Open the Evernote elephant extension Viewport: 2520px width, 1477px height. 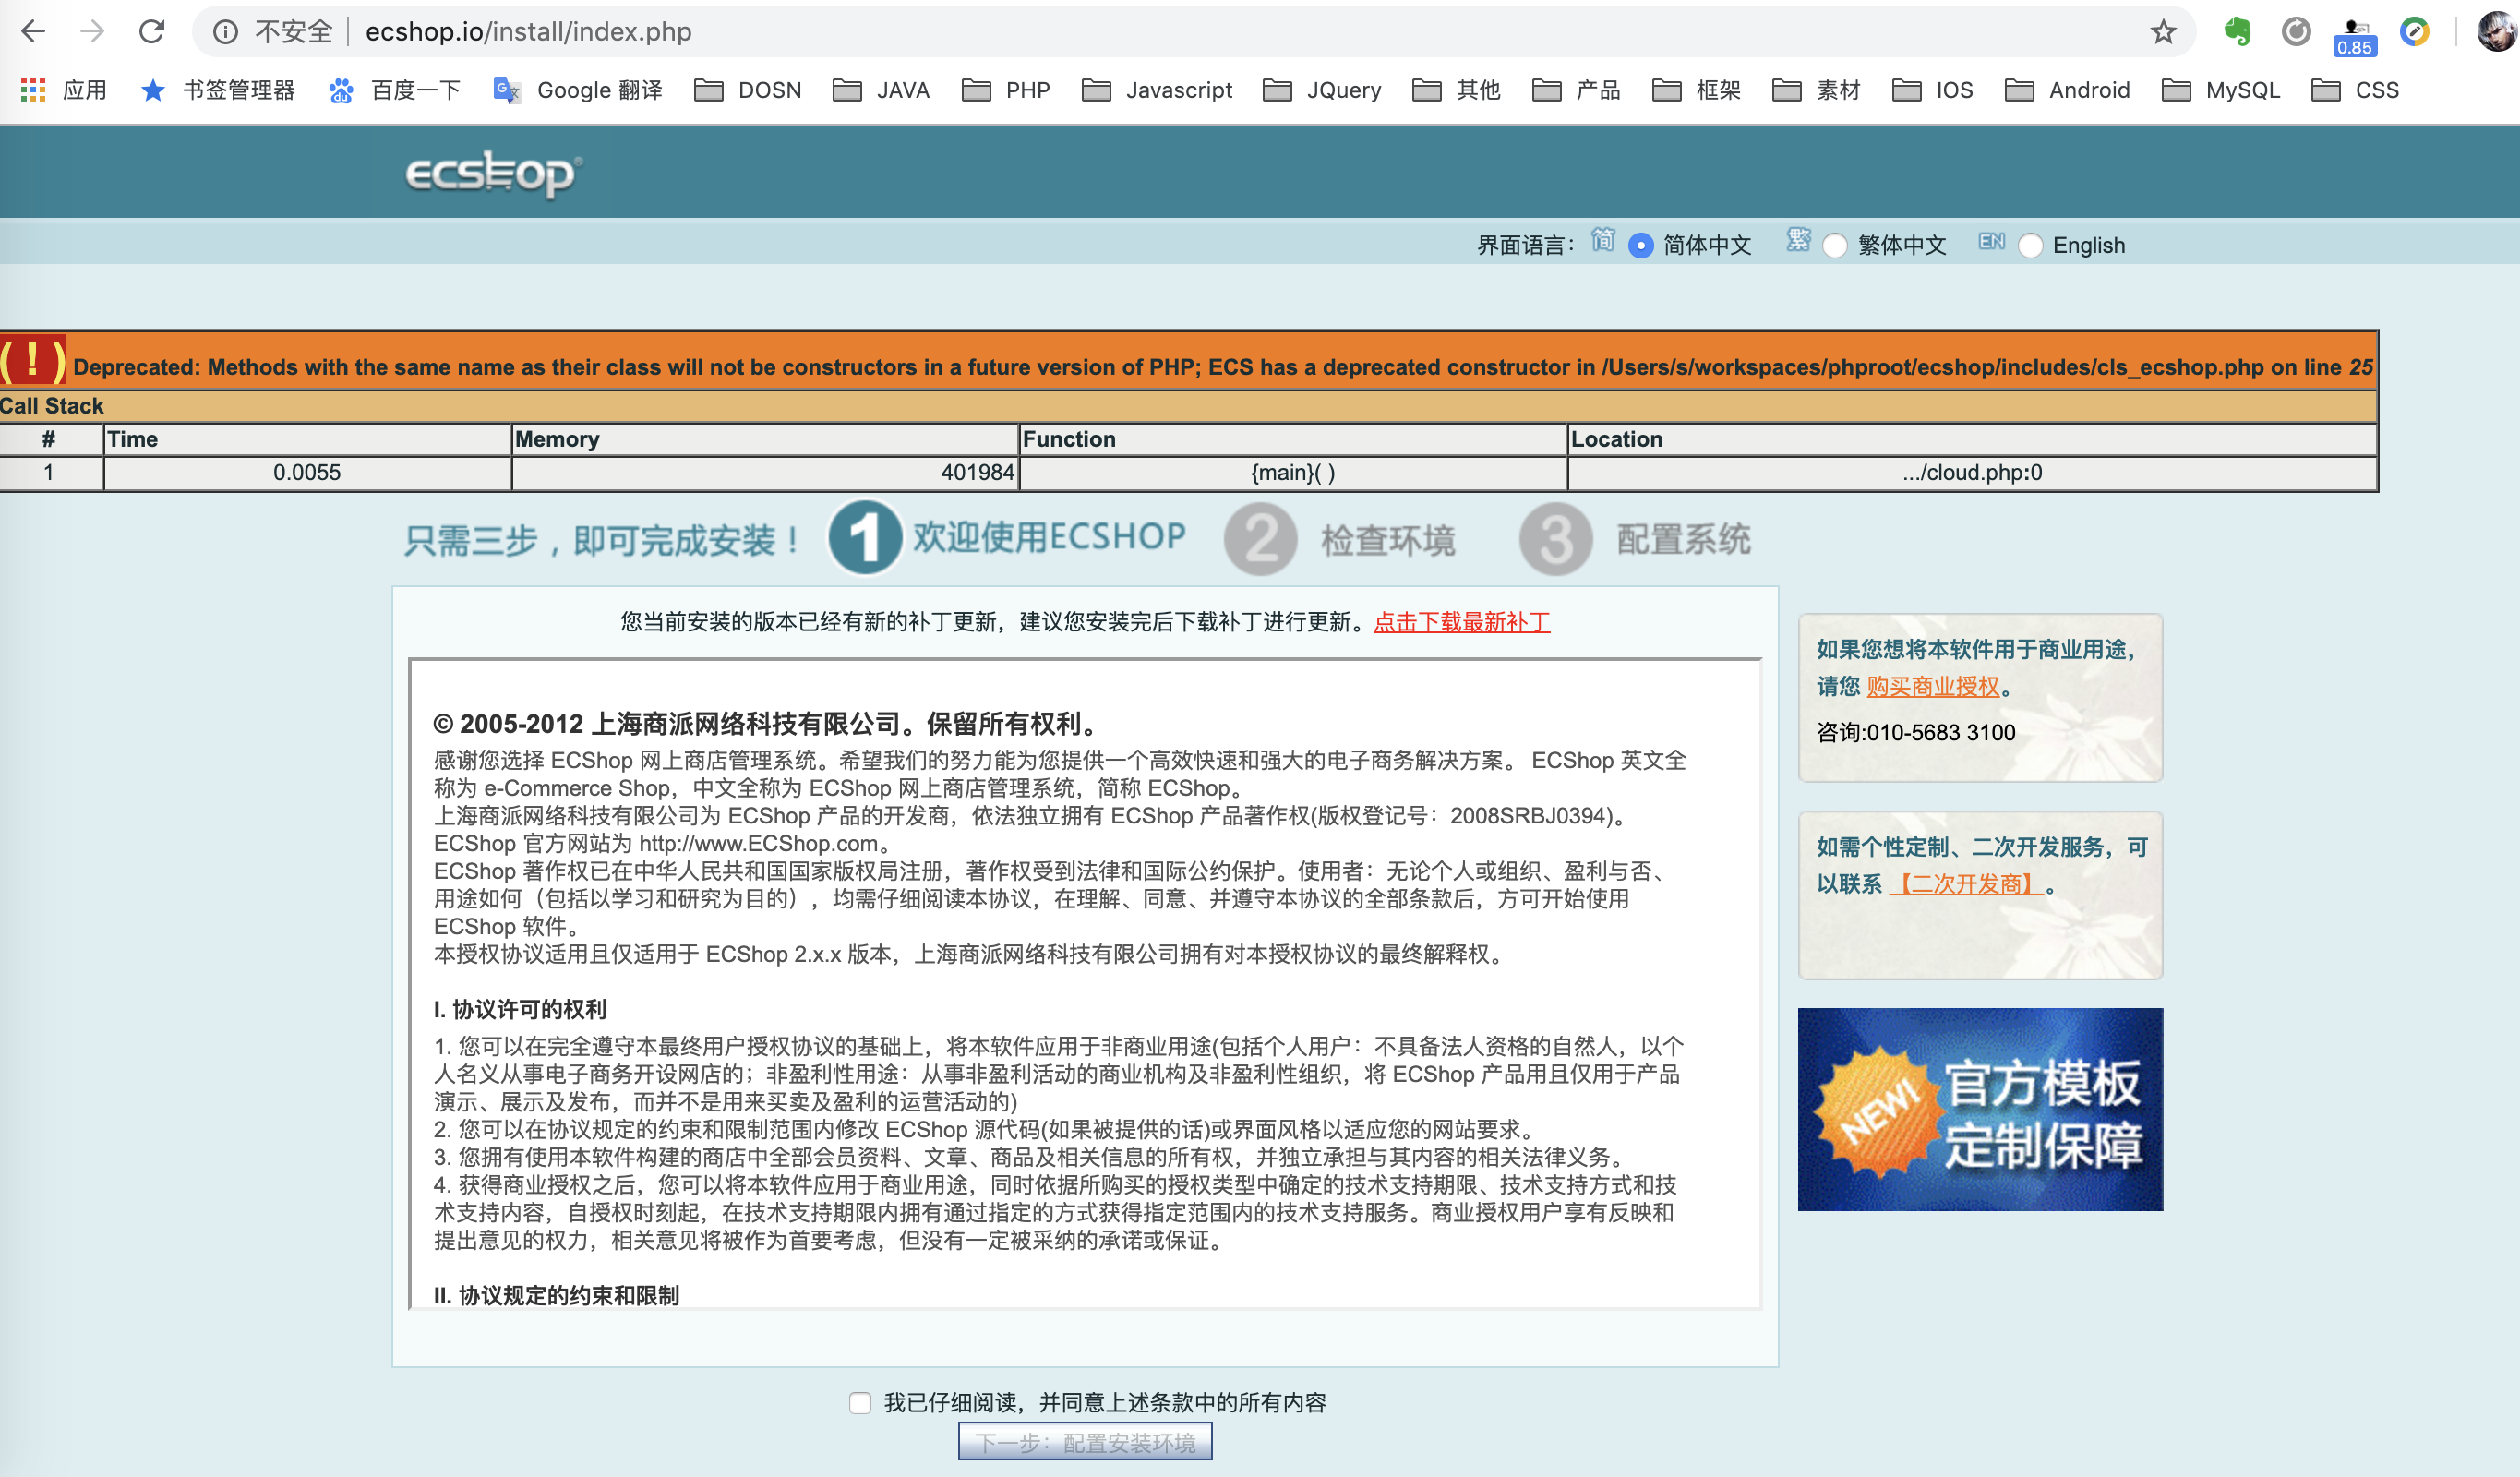point(2237,32)
